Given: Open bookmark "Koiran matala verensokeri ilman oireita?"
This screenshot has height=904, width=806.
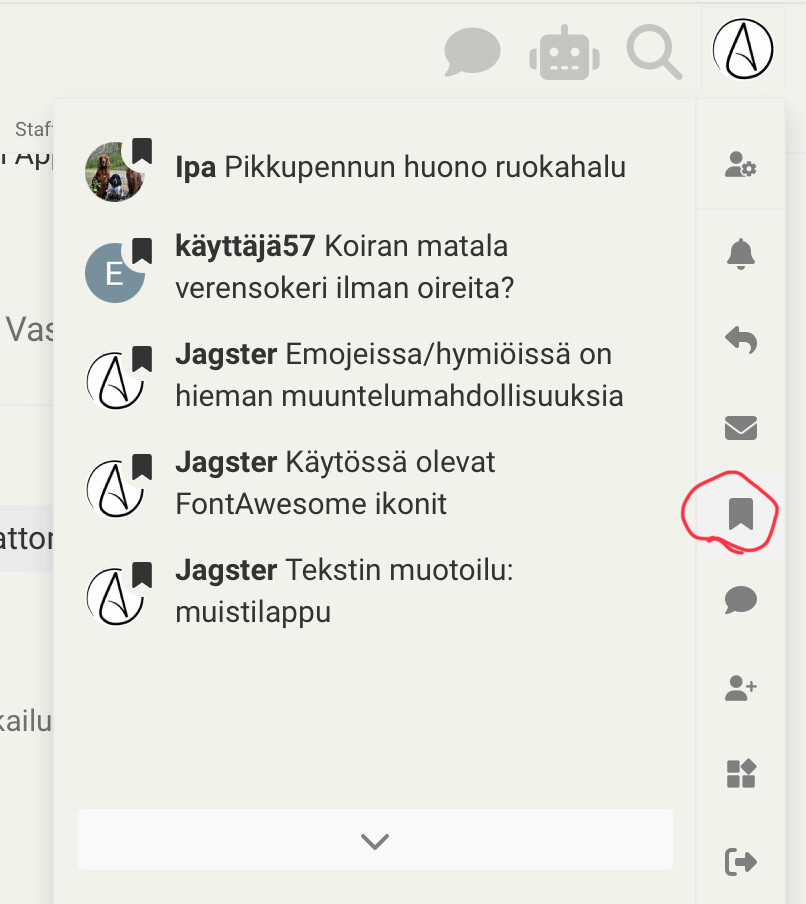Looking at the screenshot, I should click(400, 267).
